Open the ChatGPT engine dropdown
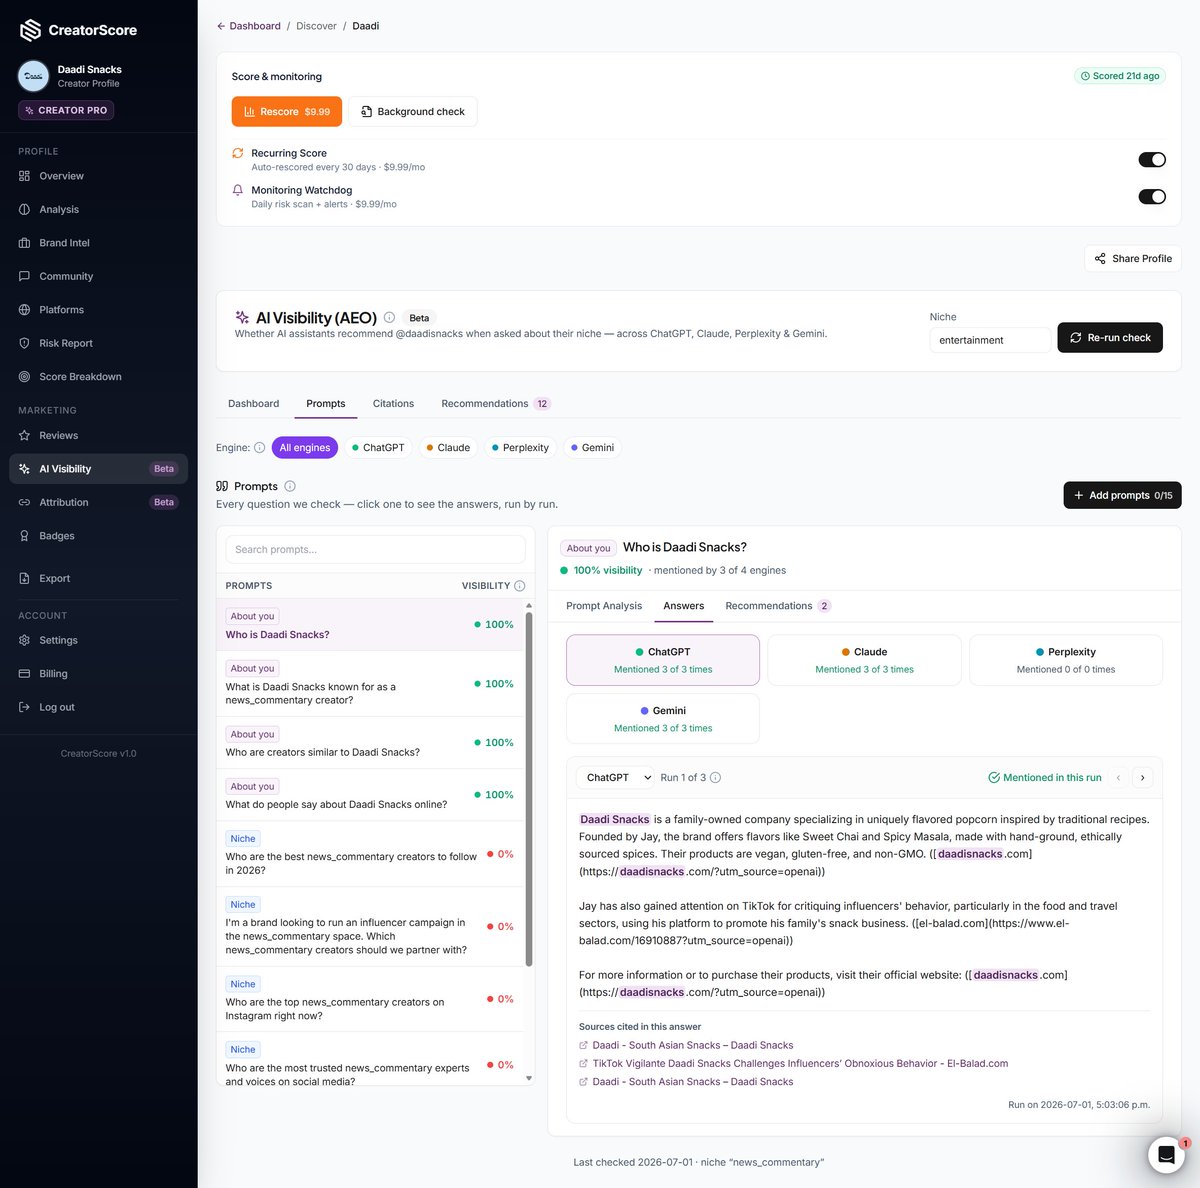The height and width of the screenshot is (1188, 1200). [x=615, y=778]
